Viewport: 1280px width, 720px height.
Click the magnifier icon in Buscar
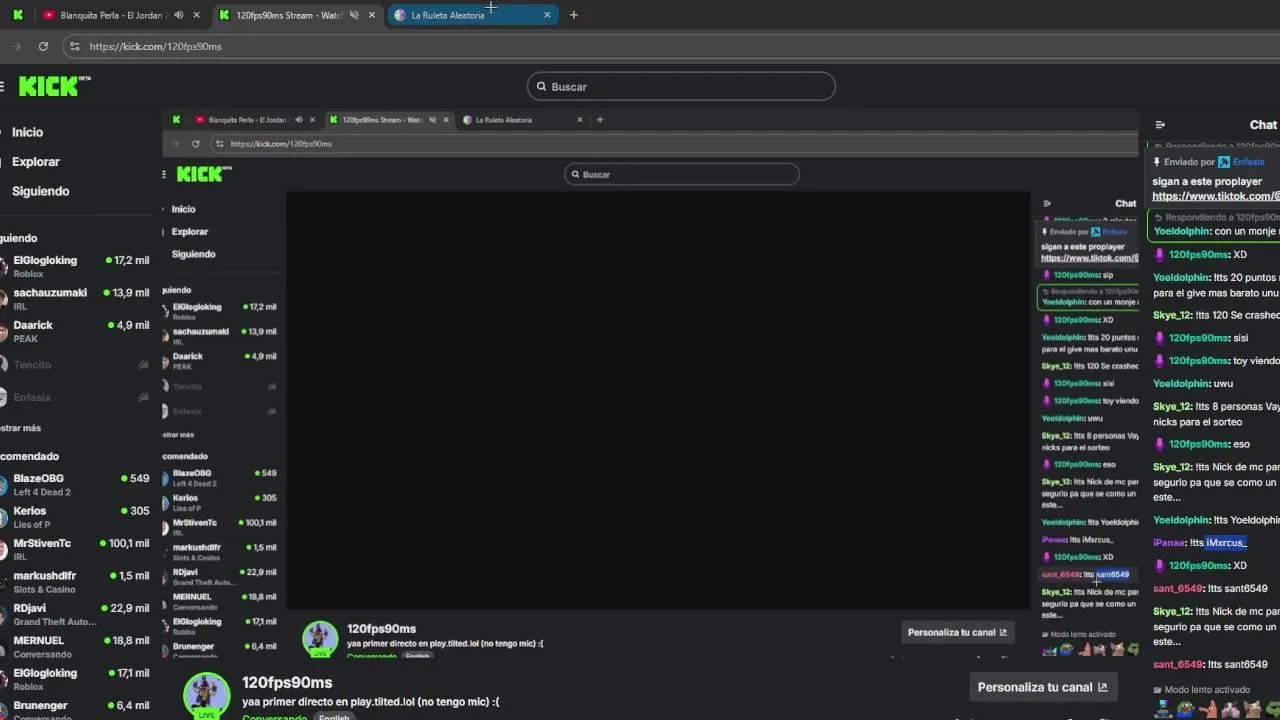coord(541,87)
